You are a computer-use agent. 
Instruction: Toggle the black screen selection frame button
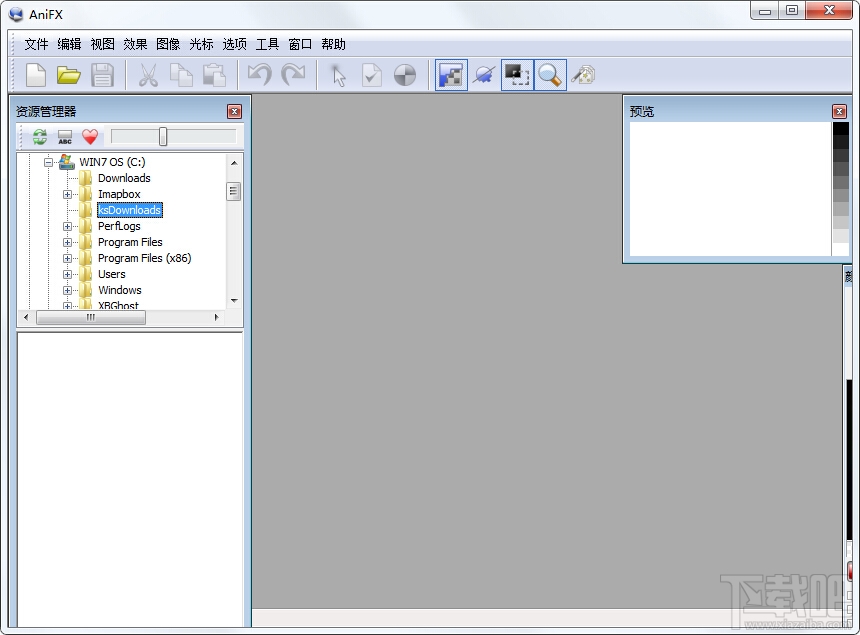[517, 75]
